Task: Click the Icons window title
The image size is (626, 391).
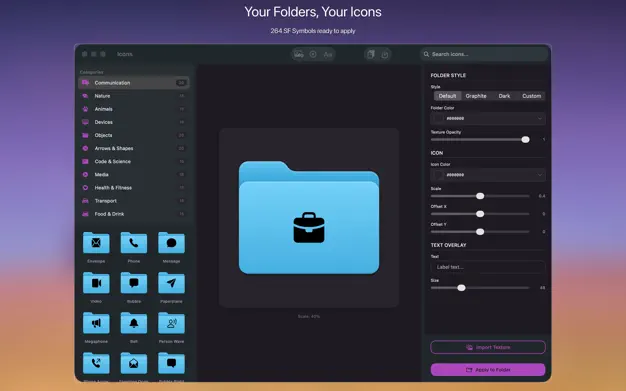Action: (125, 54)
